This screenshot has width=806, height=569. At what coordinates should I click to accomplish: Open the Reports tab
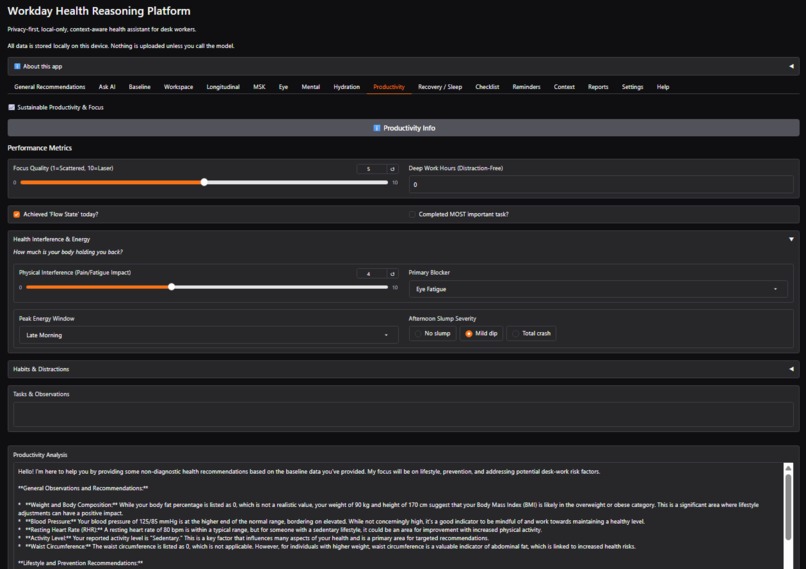(x=598, y=87)
